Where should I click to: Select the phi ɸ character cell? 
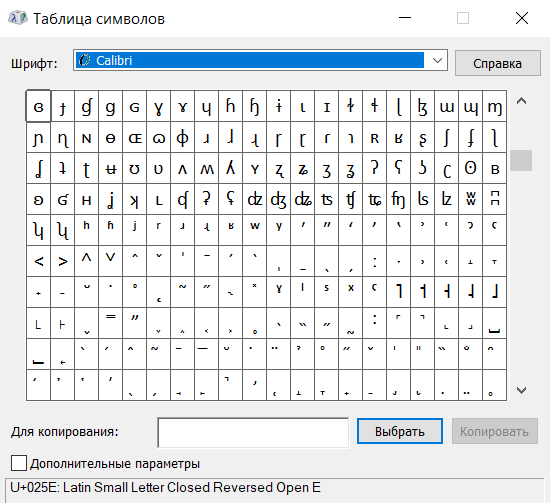pyautogui.click(x=183, y=137)
